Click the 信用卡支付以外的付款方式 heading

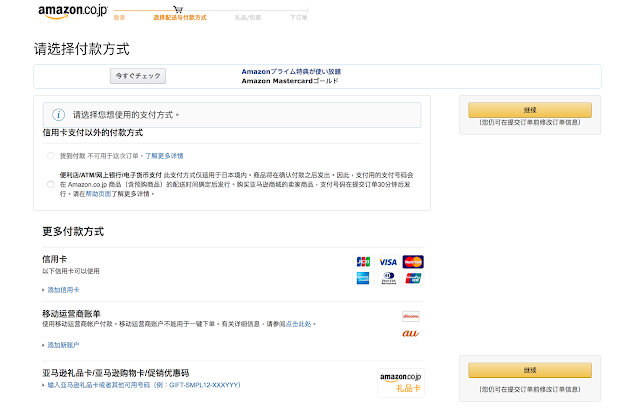[93, 133]
